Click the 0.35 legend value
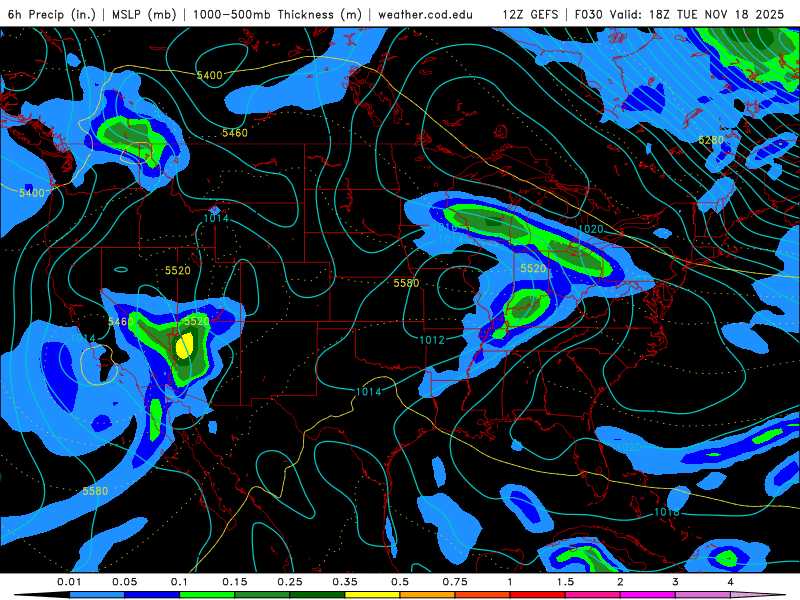 (345, 582)
